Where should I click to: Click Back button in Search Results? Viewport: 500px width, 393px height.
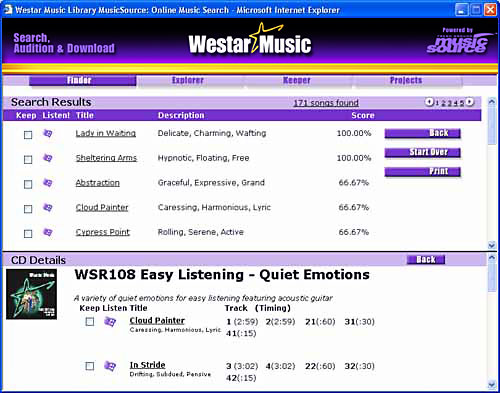tap(423, 133)
